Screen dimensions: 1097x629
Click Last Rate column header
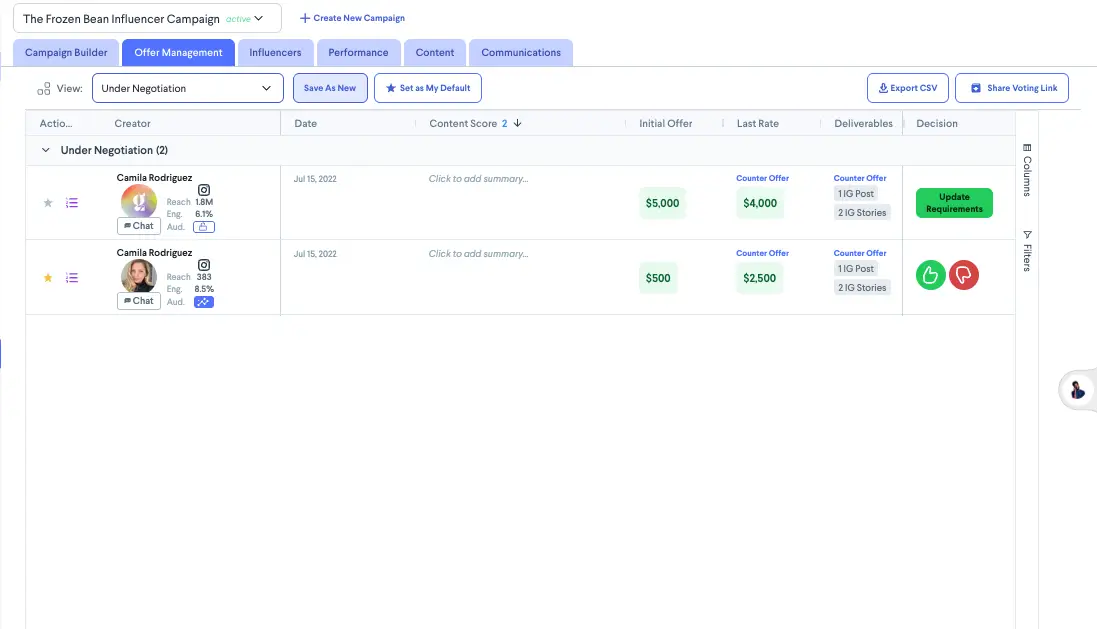pyautogui.click(x=758, y=123)
